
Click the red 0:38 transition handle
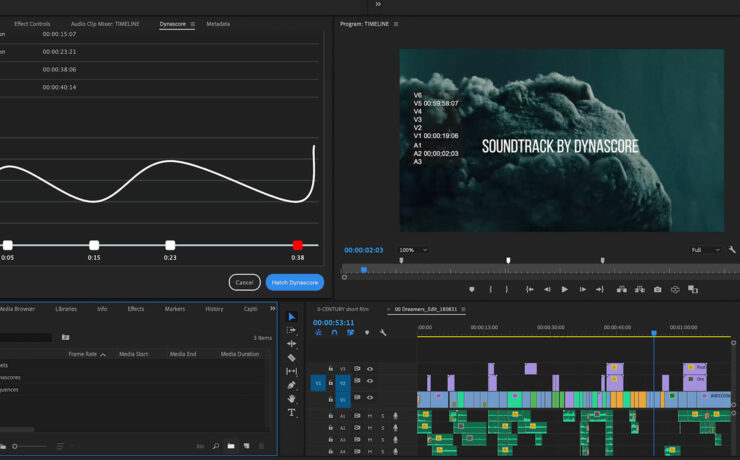(x=297, y=245)
